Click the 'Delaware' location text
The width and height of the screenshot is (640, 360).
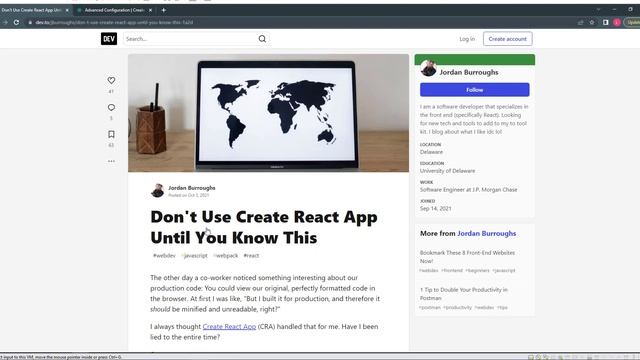click(x=431, y=152)
